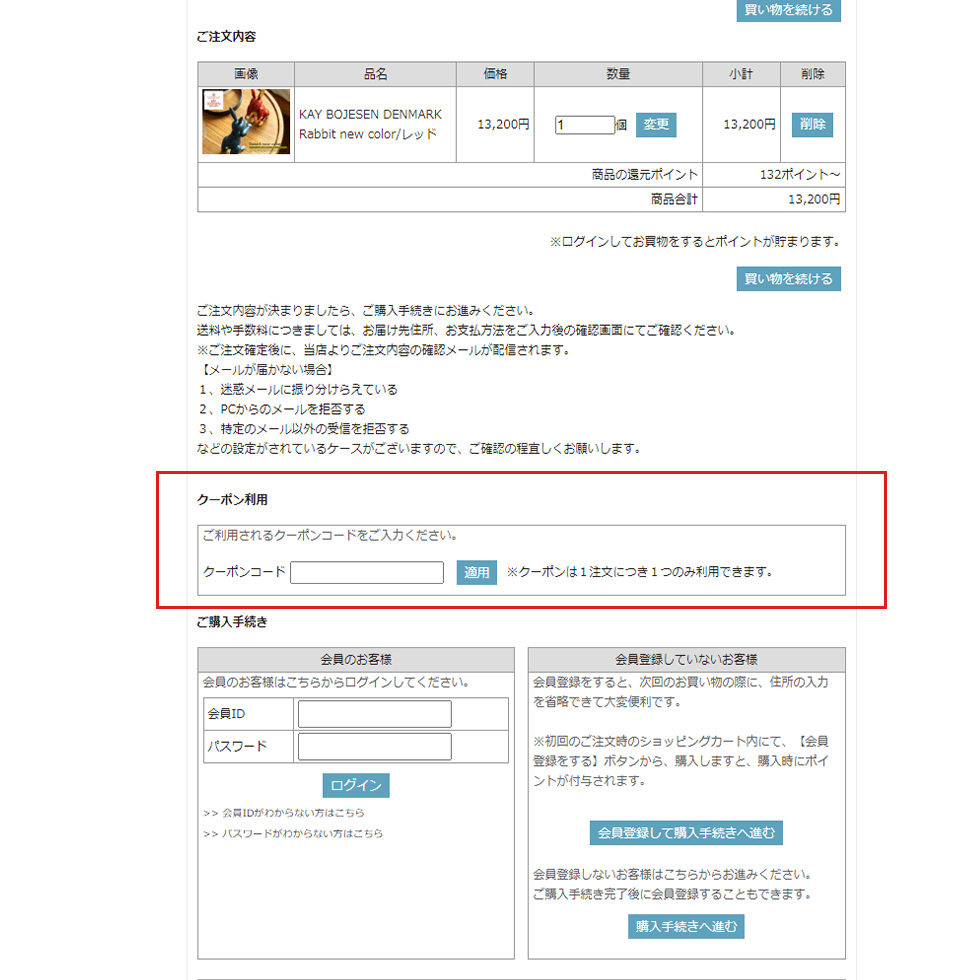Click 買い物を続ける button below the points notice

pyautogui.click(x=788, y=279)
